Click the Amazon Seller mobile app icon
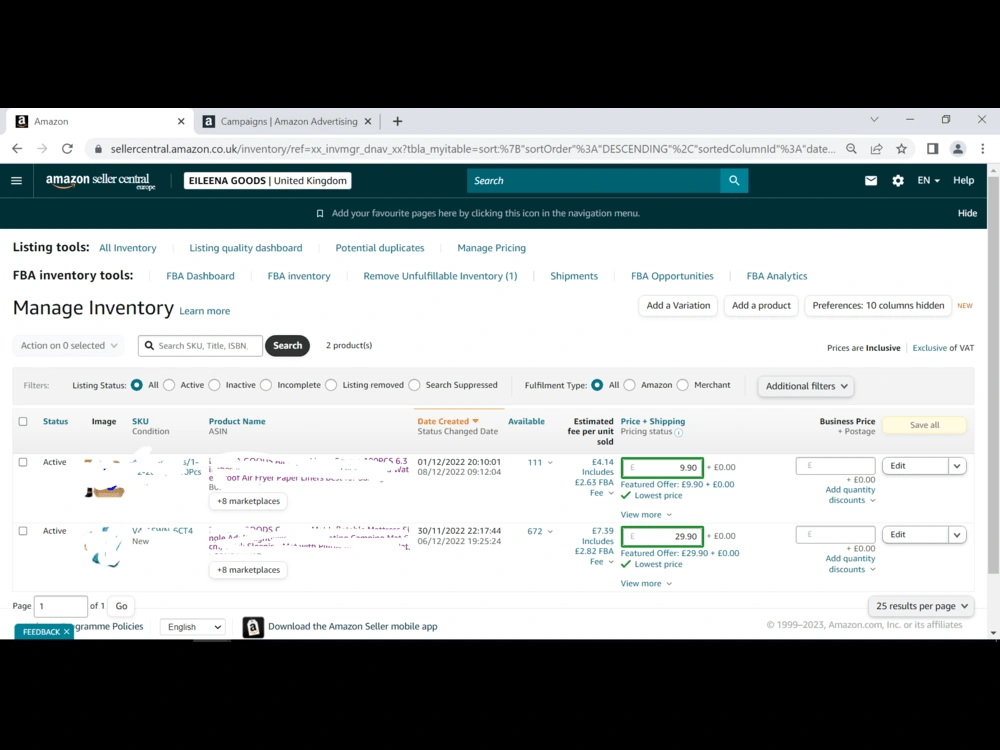 click(253, 627)
